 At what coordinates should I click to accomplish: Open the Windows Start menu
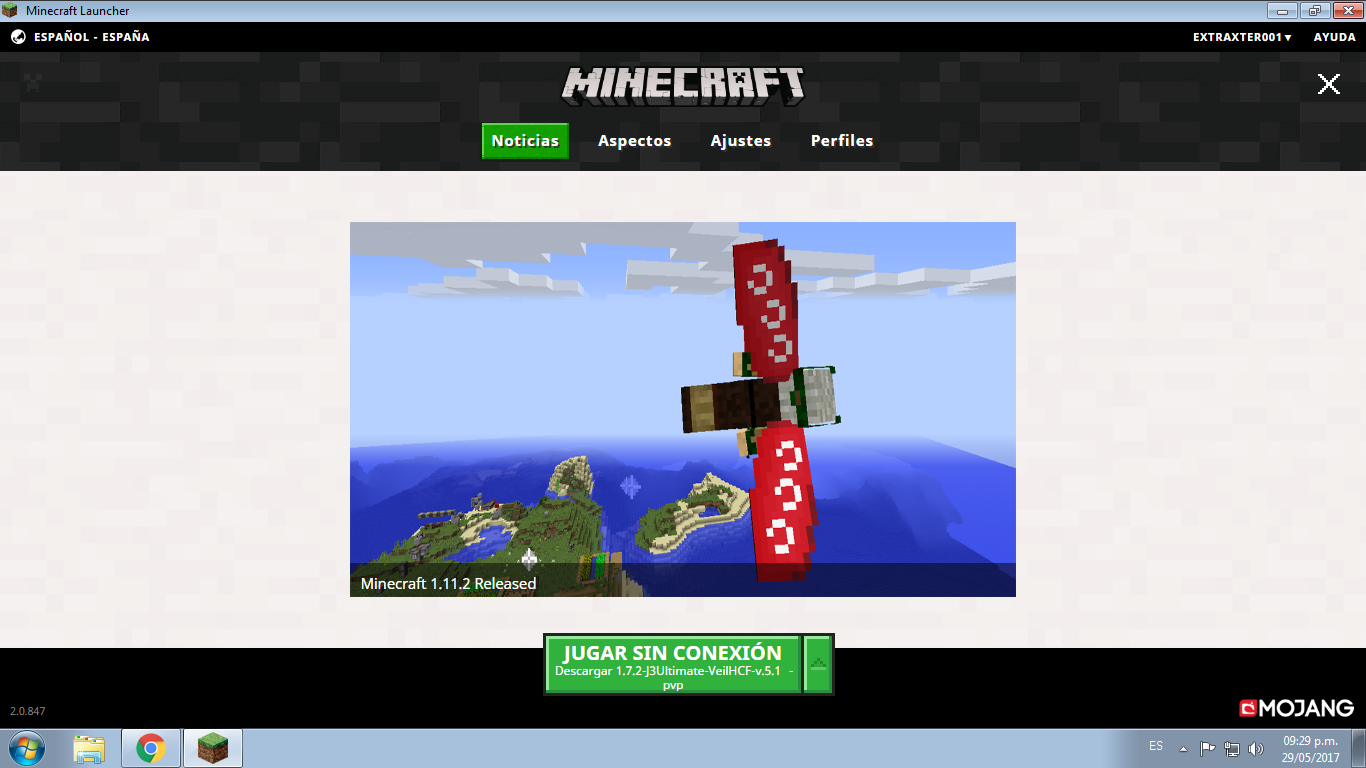[x=27, y=748]
